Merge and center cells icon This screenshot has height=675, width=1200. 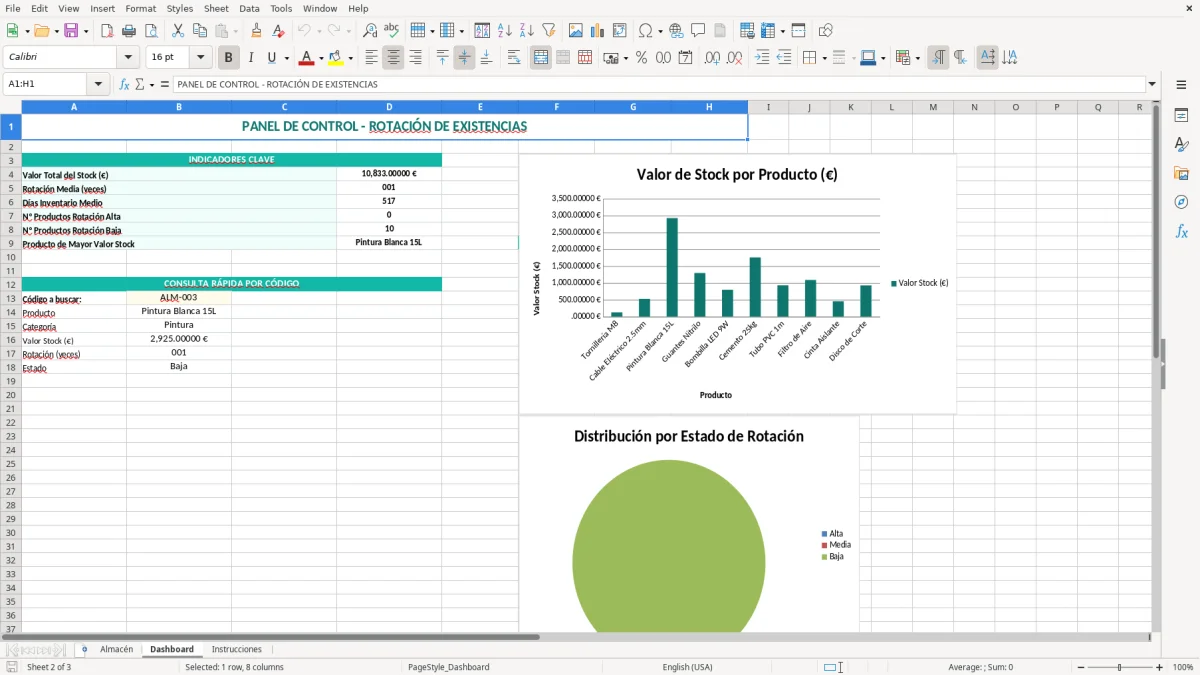tap(541, 58)
